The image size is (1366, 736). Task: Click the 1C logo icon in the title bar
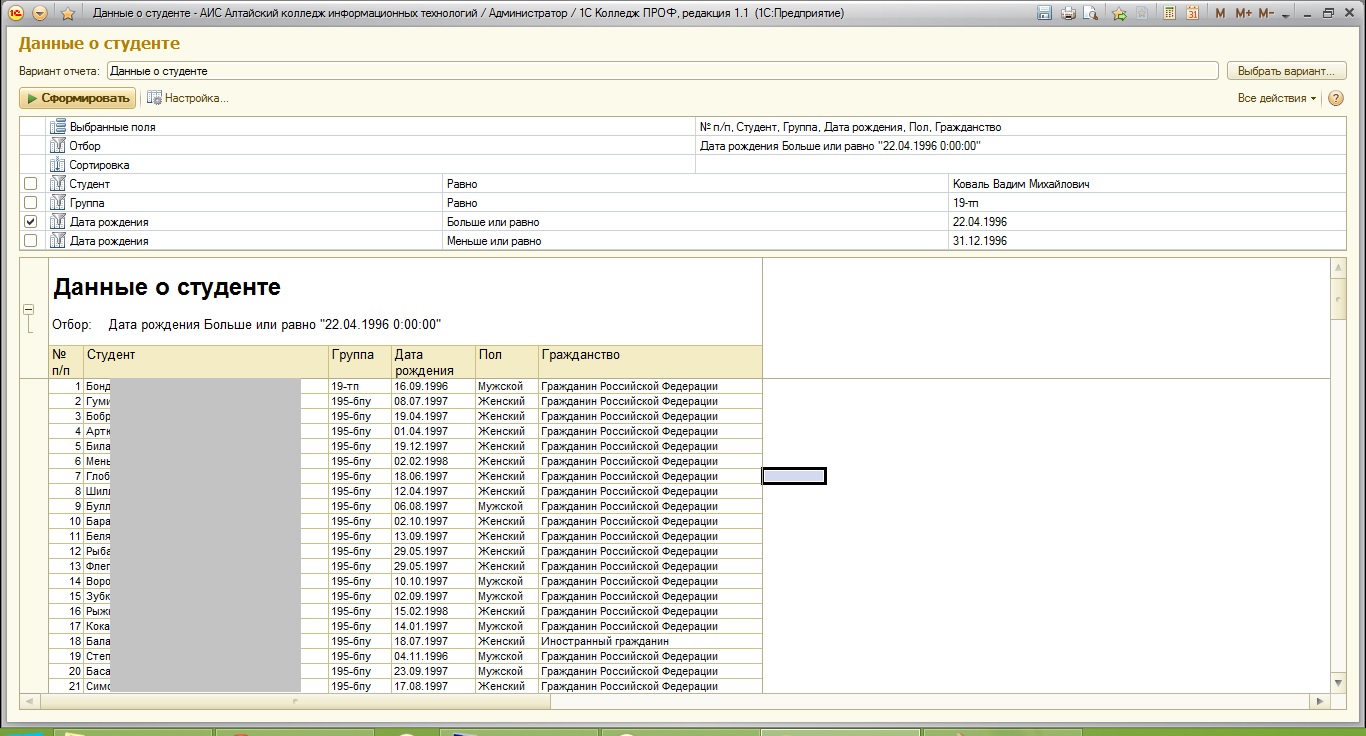[16, 13]
